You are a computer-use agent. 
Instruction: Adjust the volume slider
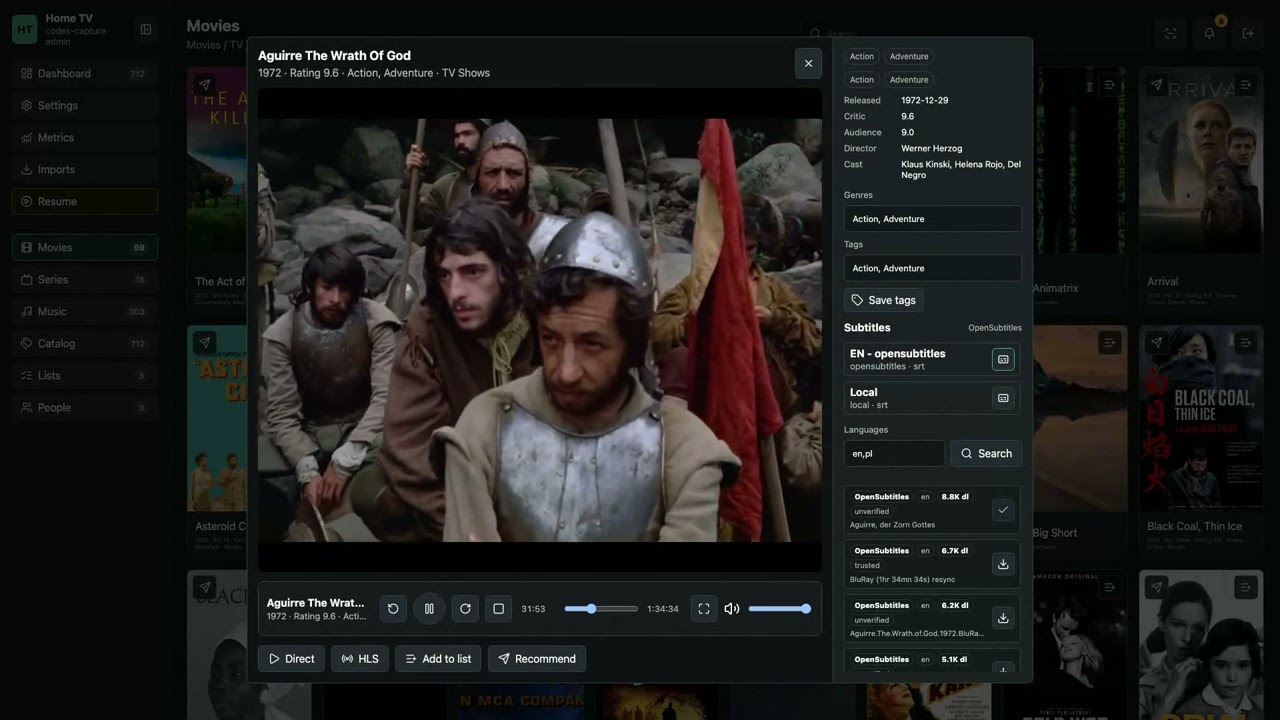click(778, 608)
